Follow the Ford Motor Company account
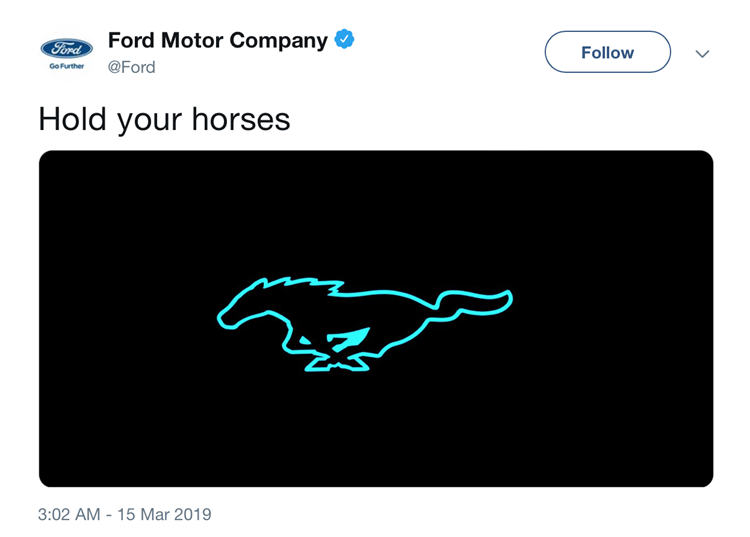 coord(607,52)
